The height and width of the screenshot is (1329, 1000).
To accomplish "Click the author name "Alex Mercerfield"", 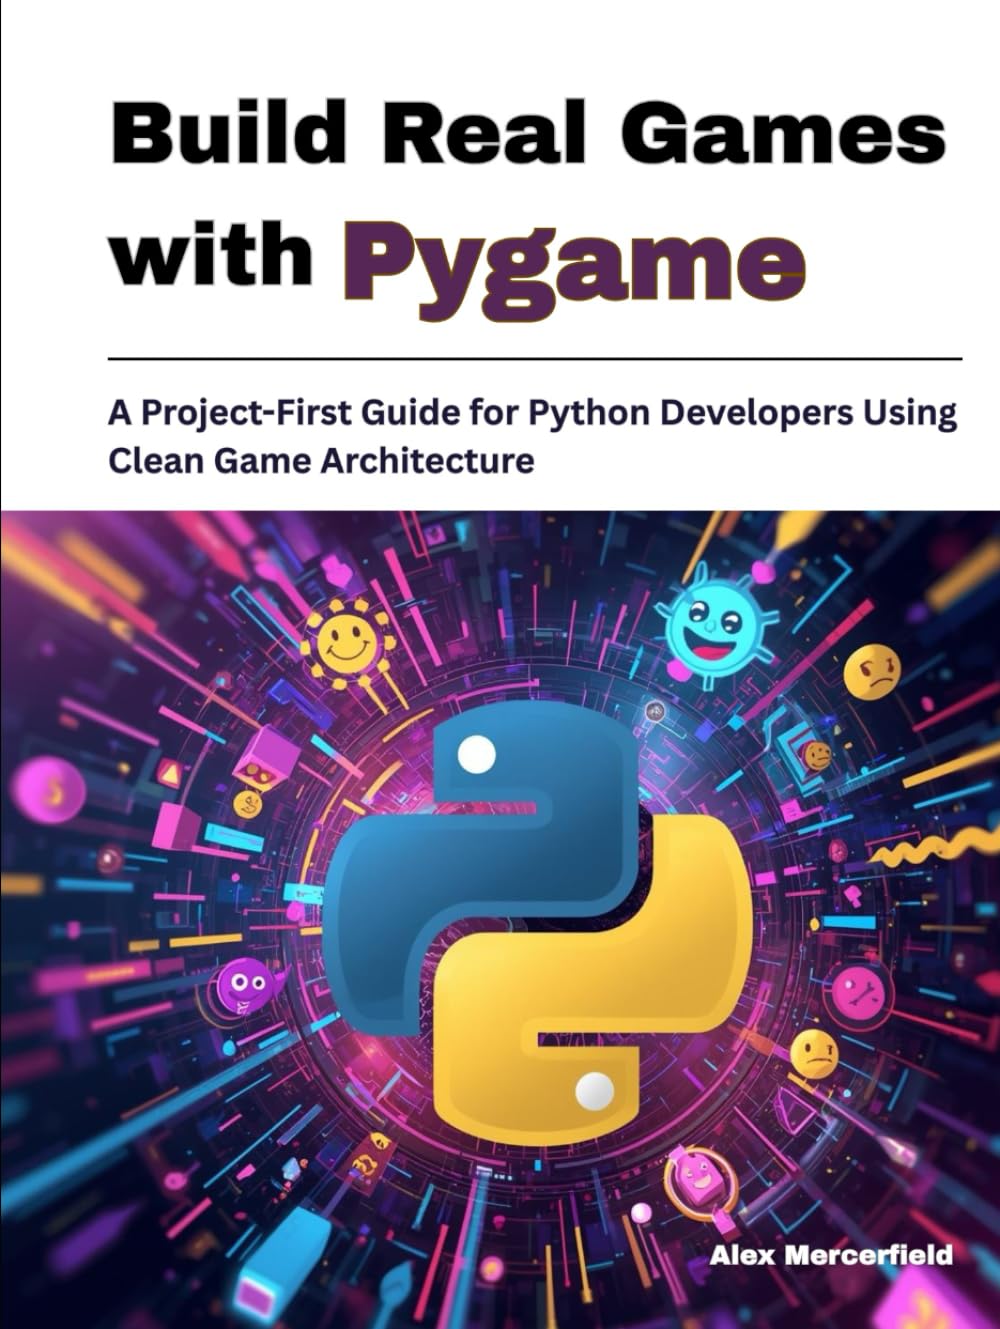I will [x=831, y=1255].
